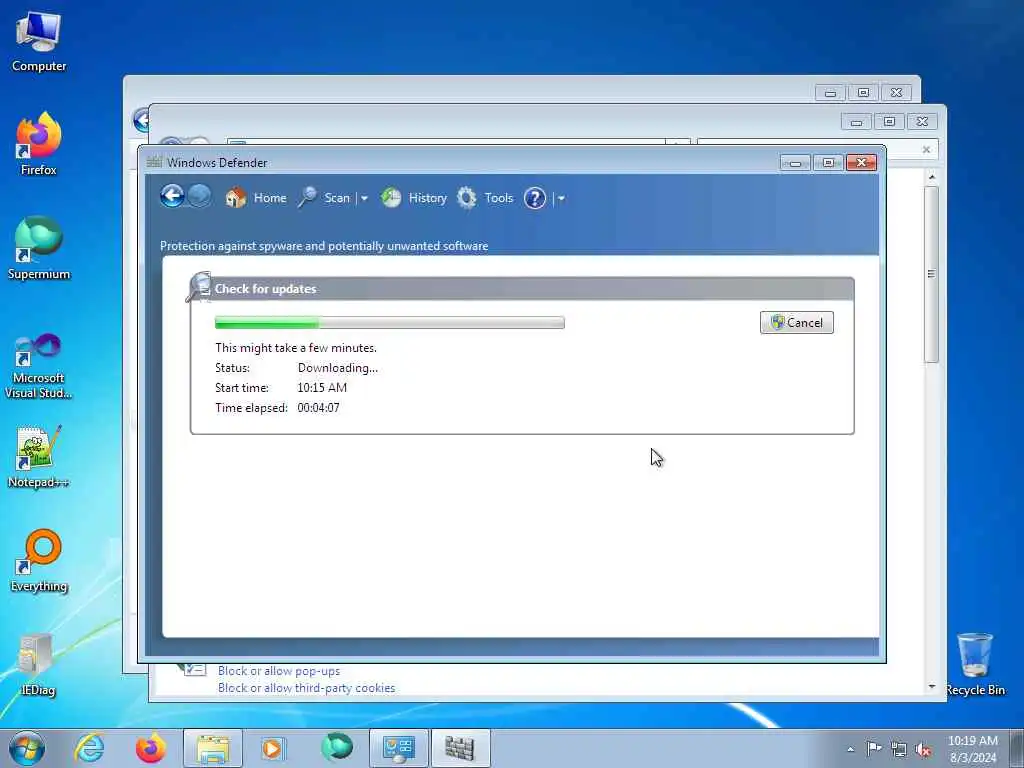Screen dimensions: 1024x768
Task: Open Supermium from the taskbar
Action: click(336, 748)
